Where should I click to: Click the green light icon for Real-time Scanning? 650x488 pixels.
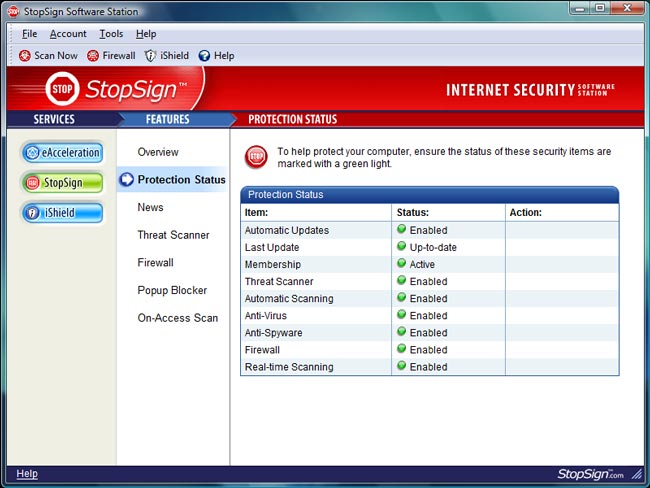coord(401,365)
